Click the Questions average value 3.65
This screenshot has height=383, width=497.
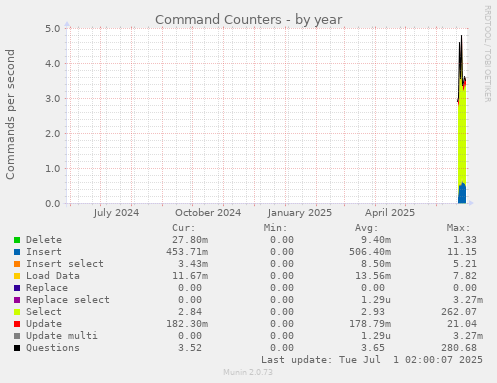(x=373, y=348)
